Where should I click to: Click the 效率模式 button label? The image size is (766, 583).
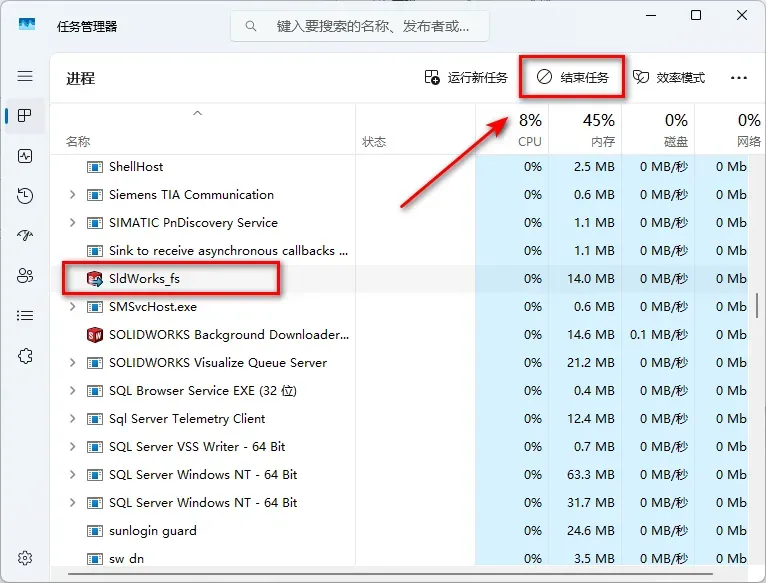click(681, 78)
